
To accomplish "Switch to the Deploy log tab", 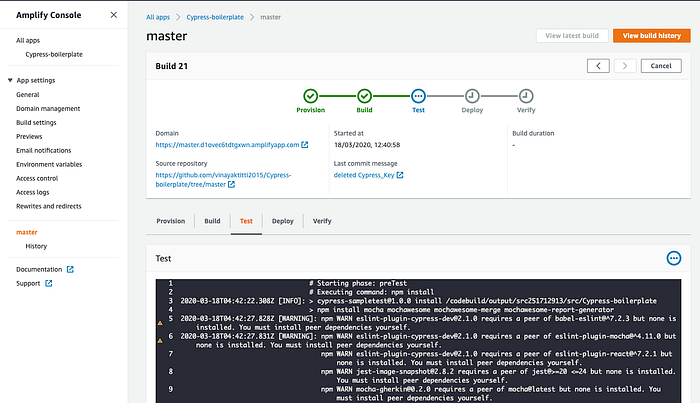I will (283, 221).
